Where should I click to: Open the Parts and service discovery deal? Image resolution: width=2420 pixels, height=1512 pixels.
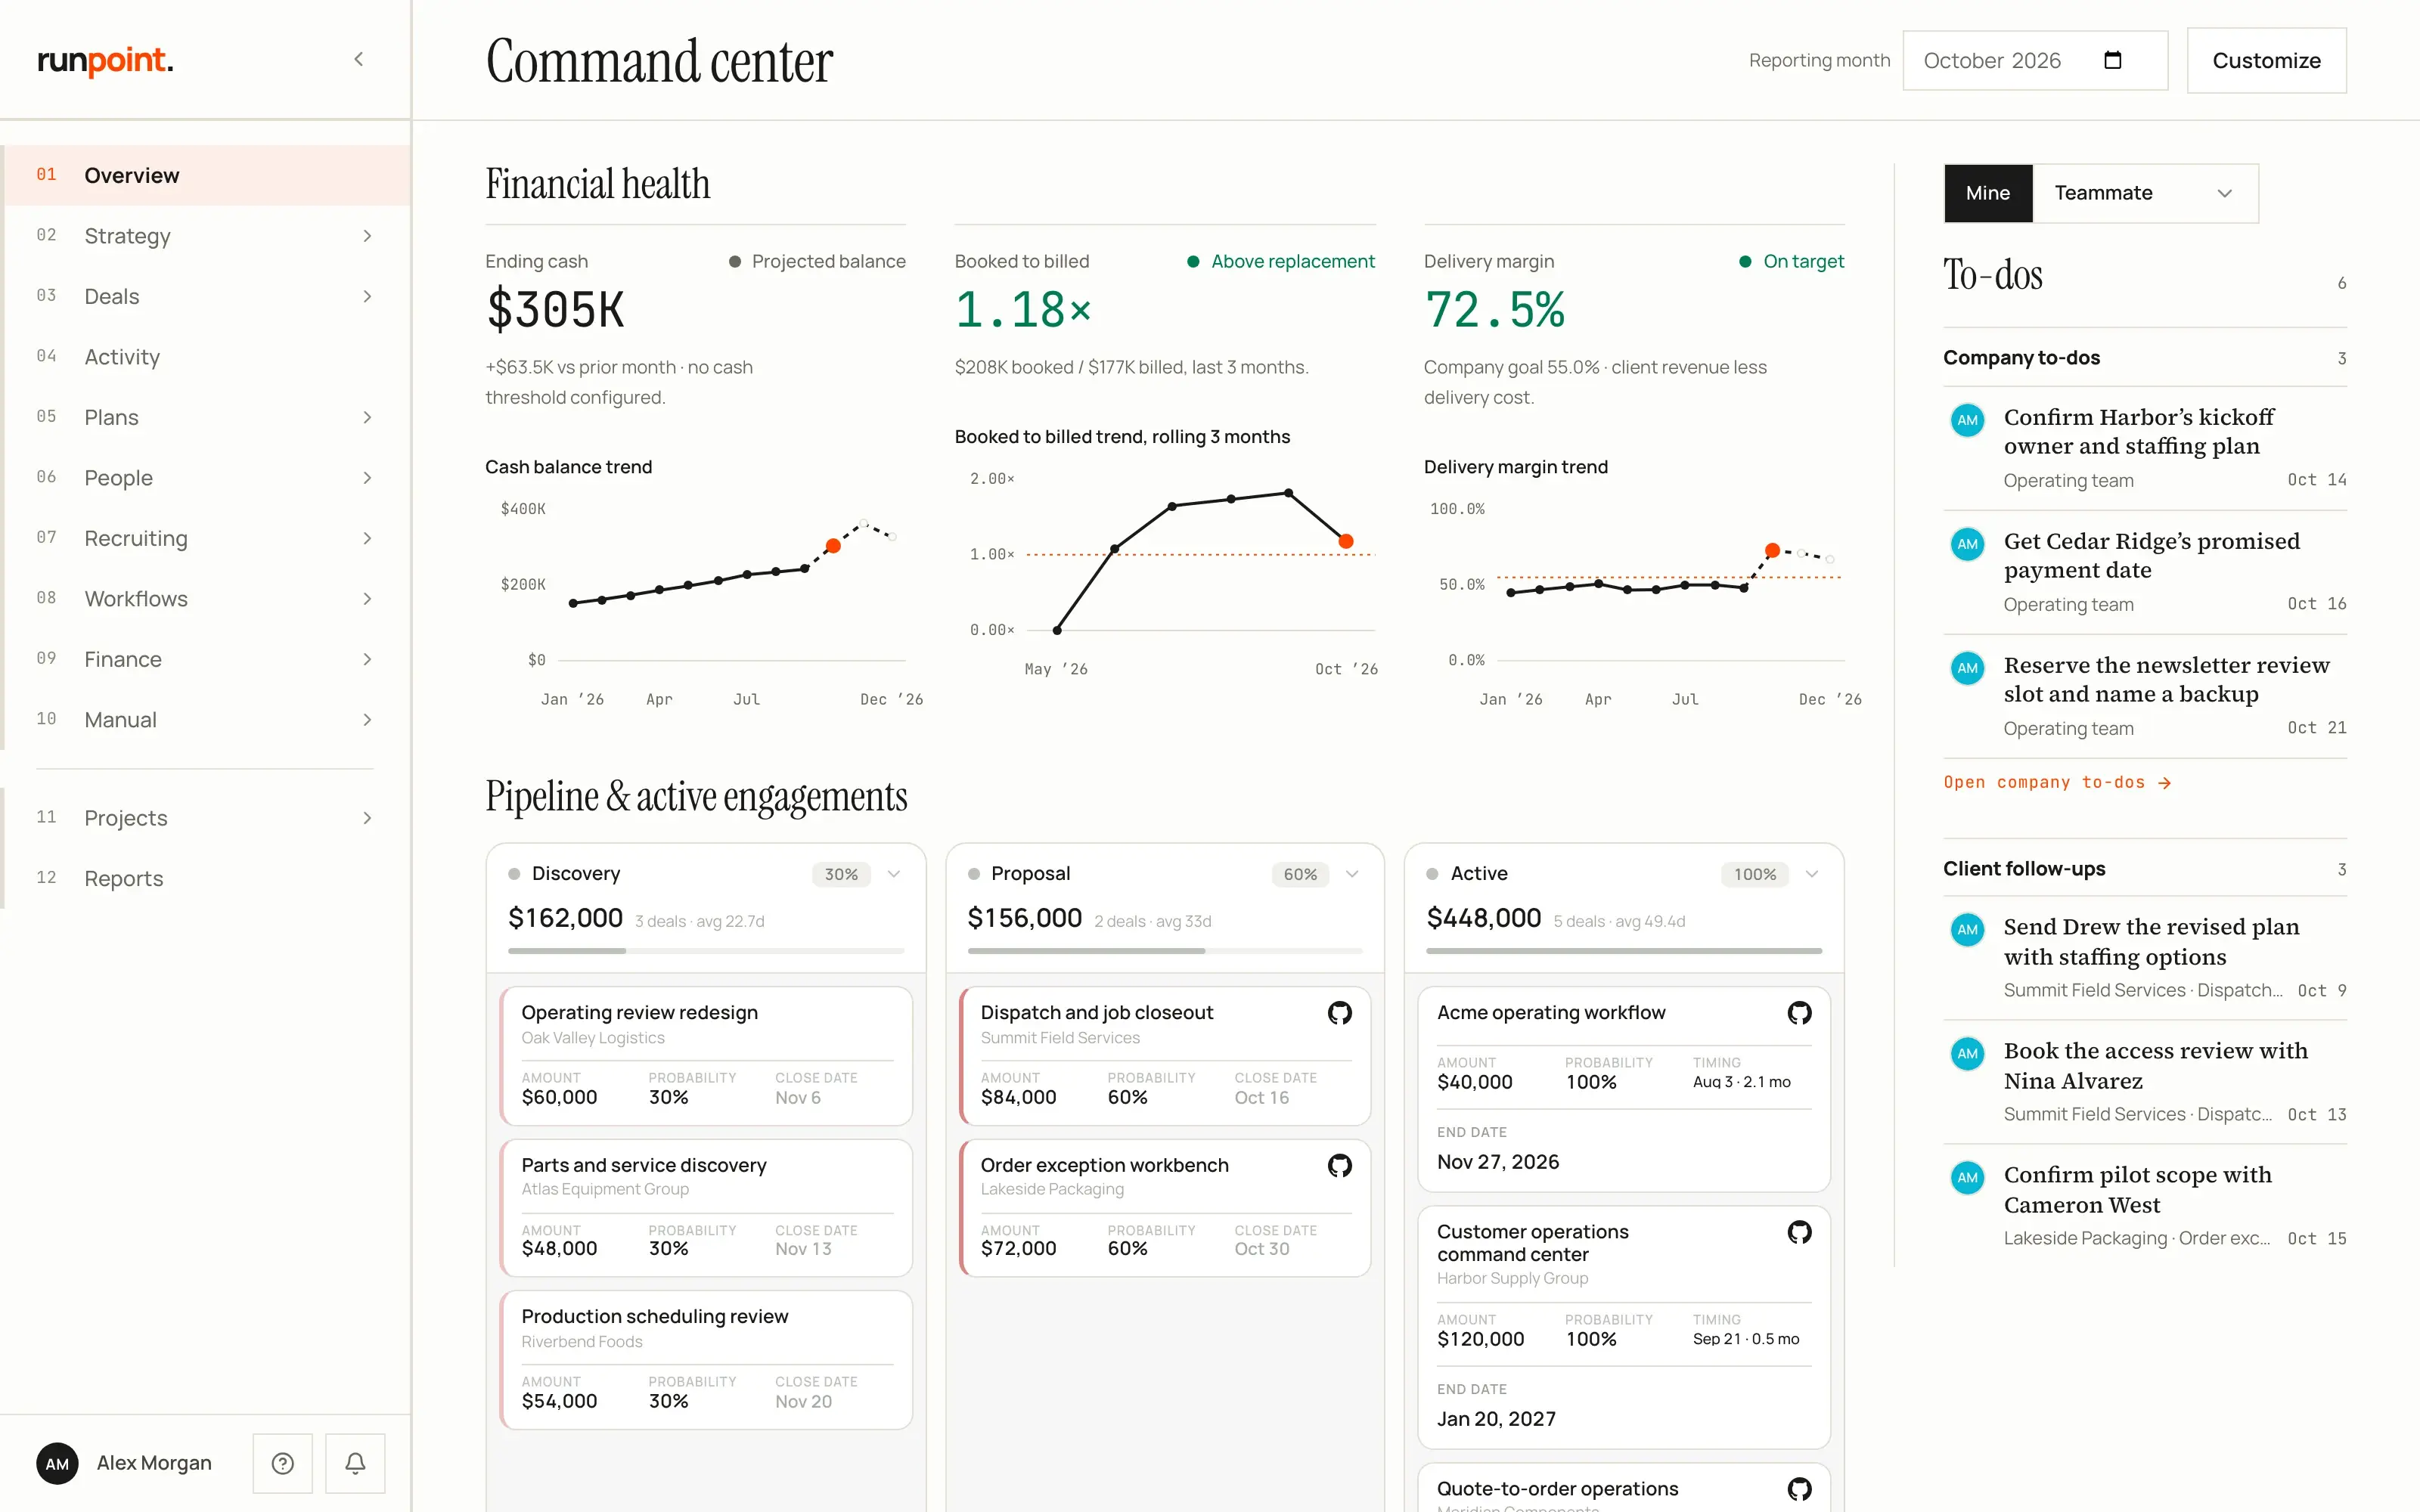tap(706, 1208)
